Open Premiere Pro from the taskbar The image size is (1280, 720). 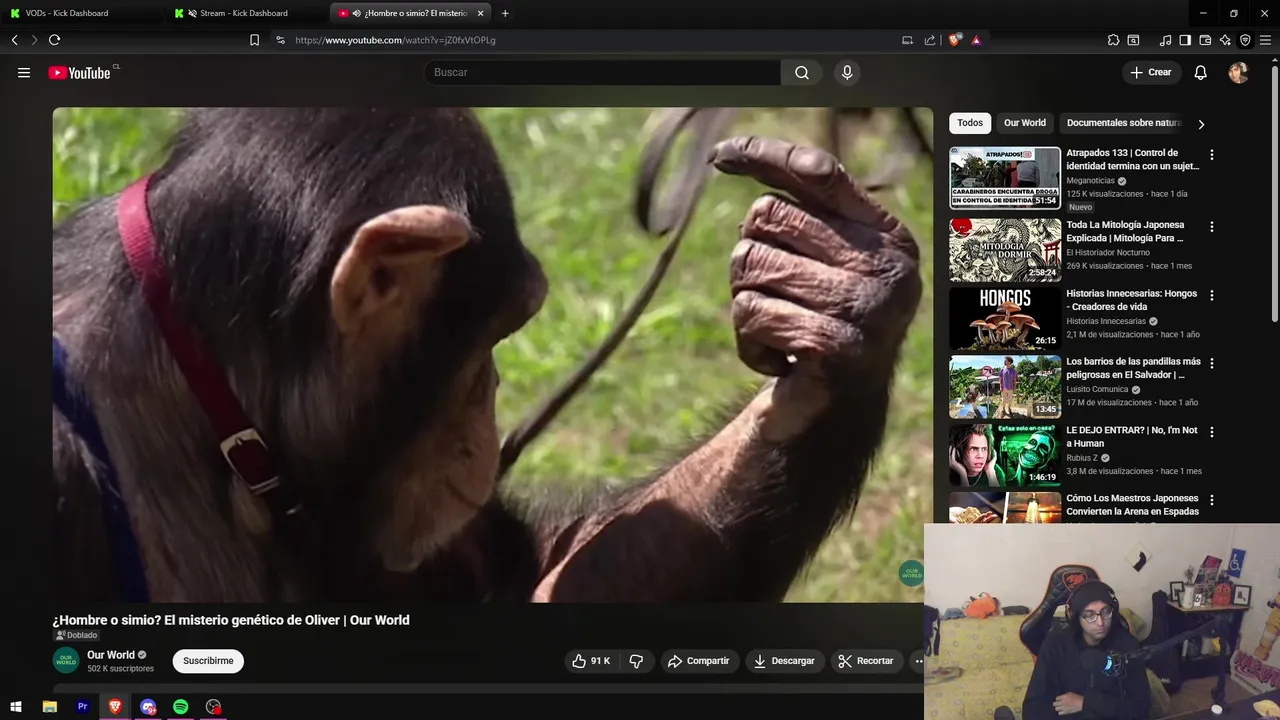click(x=83, y=707)
